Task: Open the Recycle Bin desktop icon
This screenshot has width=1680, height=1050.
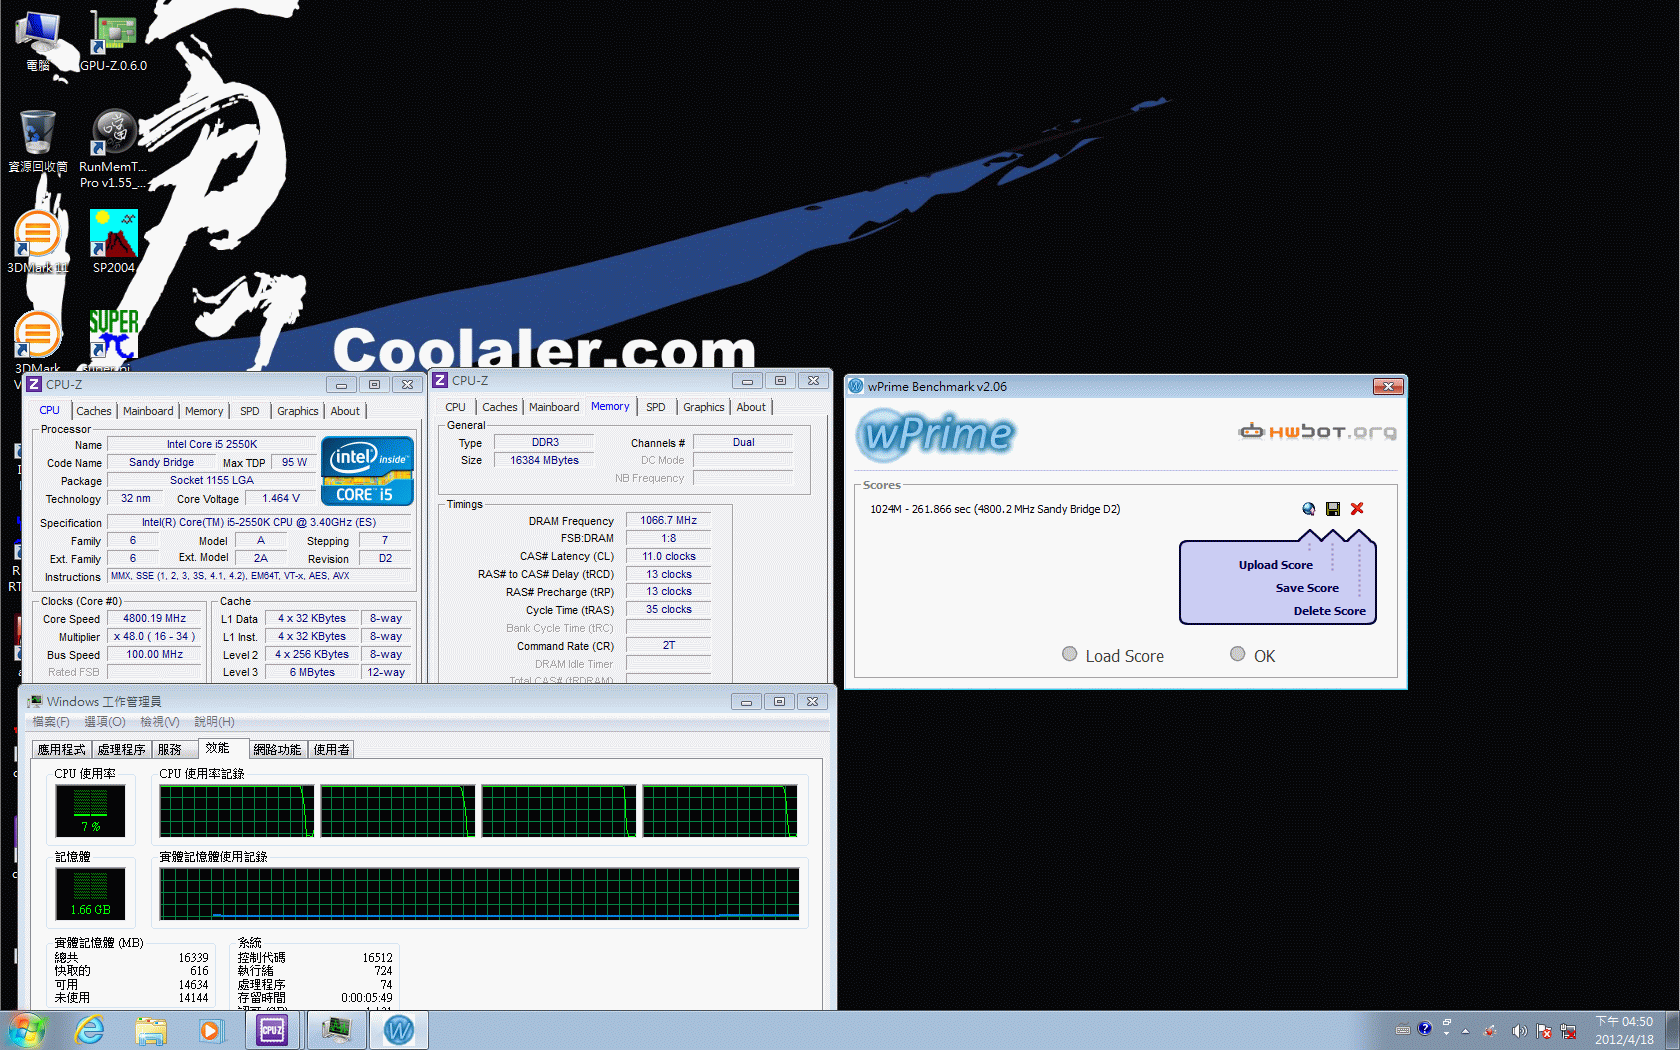Action: click(x=38, y=140)
